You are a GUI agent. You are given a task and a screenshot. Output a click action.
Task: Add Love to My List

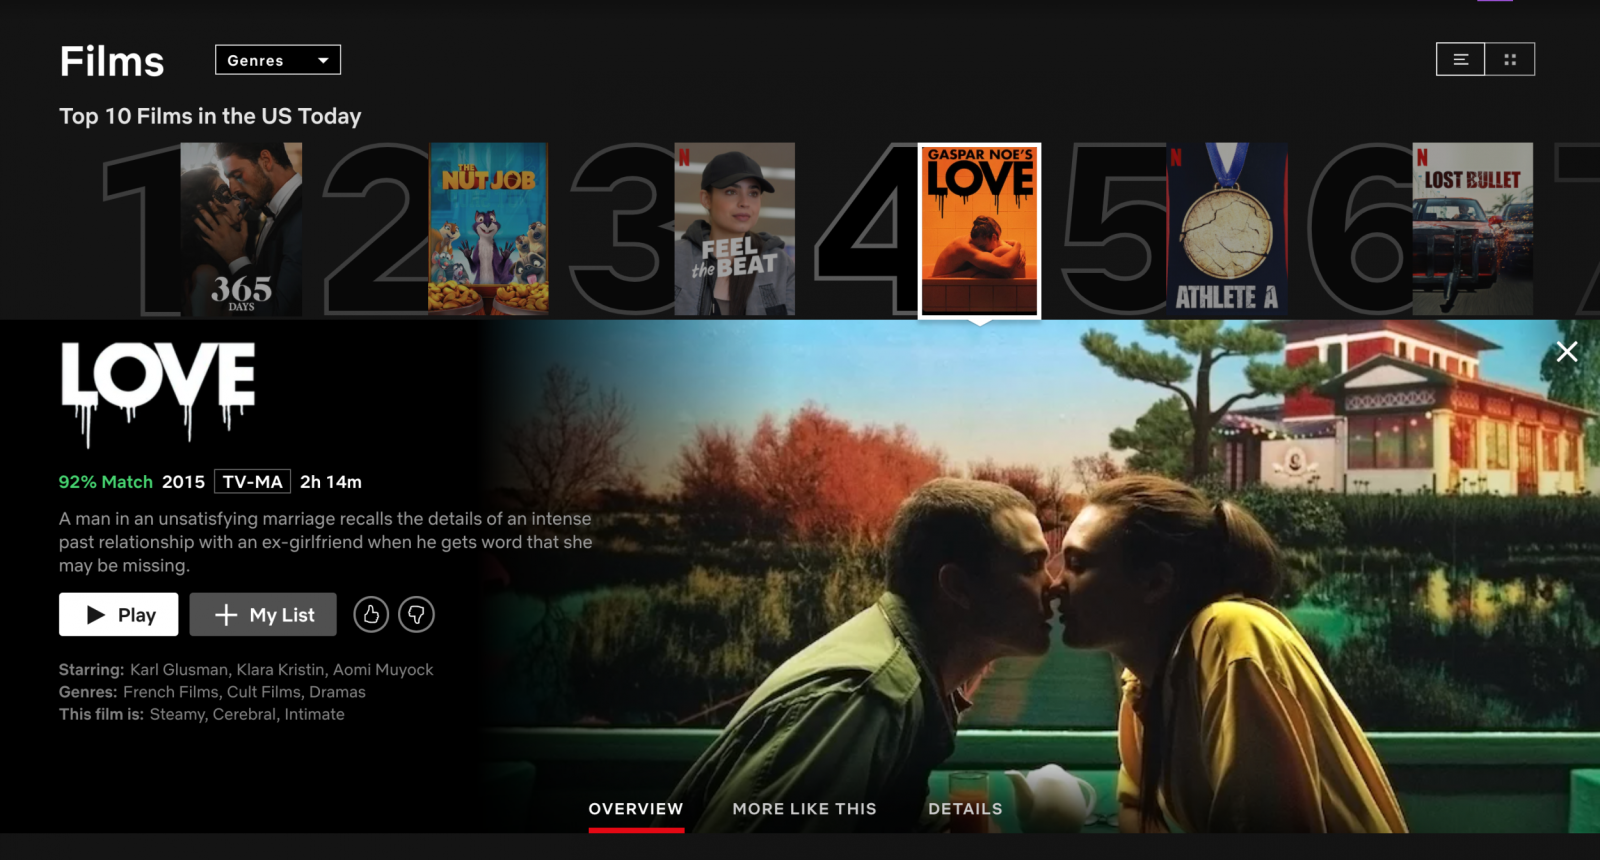(263, 615)
